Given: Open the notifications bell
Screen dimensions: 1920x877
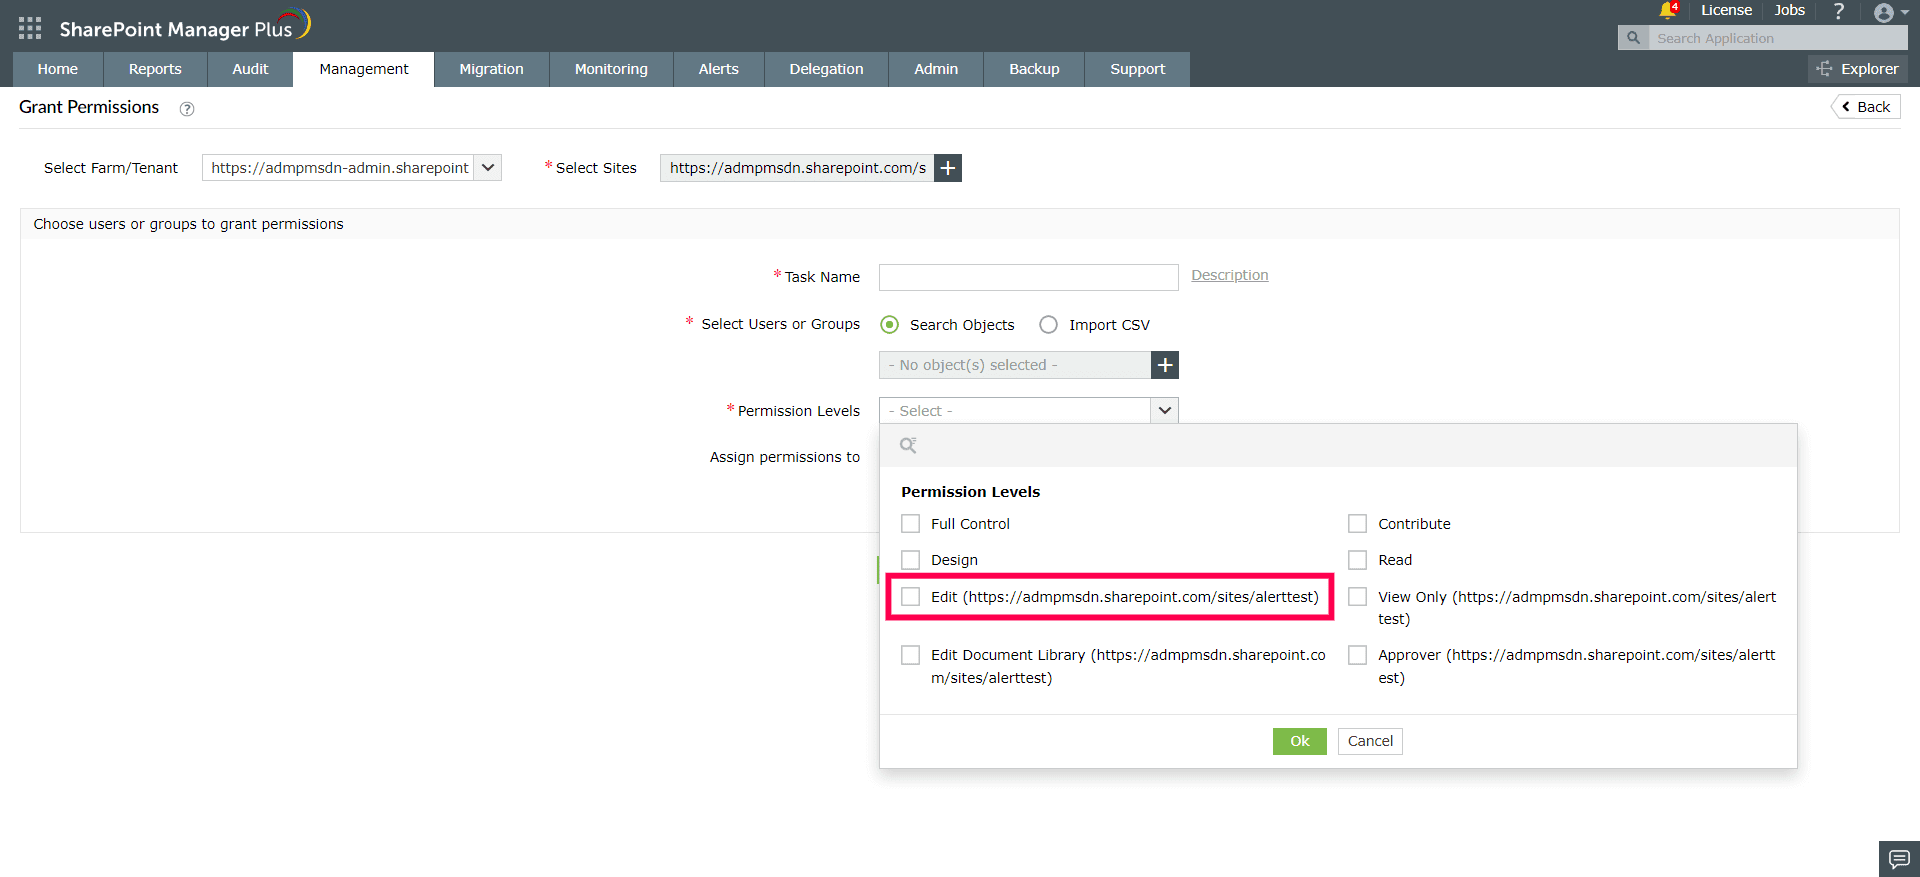Looking at the screenshot, I should (1667, 10).
